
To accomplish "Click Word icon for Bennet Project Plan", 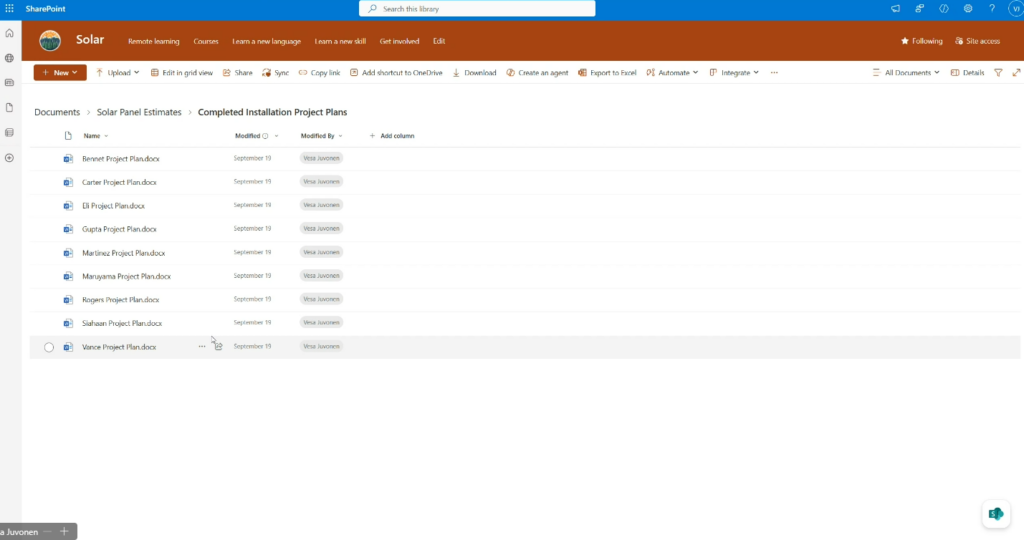I will (68, 159).
